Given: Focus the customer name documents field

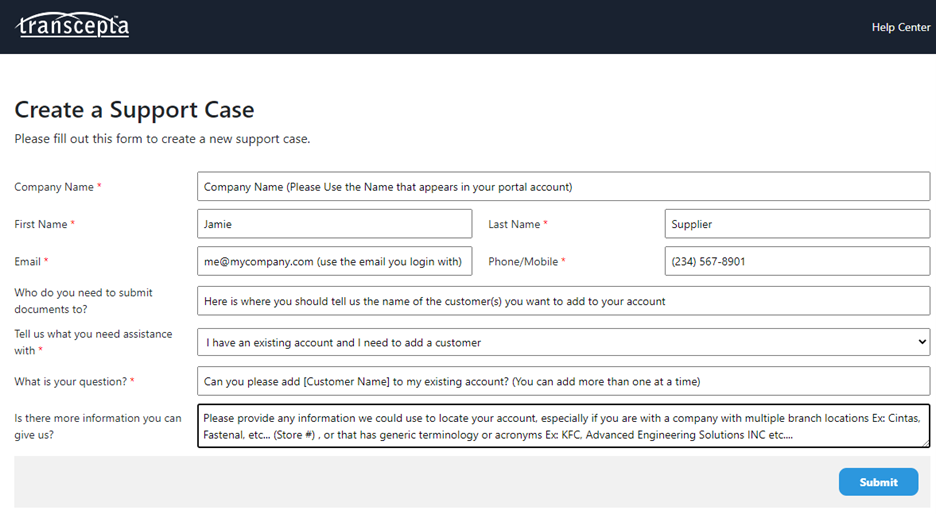Looking at the screenshot, I should point(563,300).
